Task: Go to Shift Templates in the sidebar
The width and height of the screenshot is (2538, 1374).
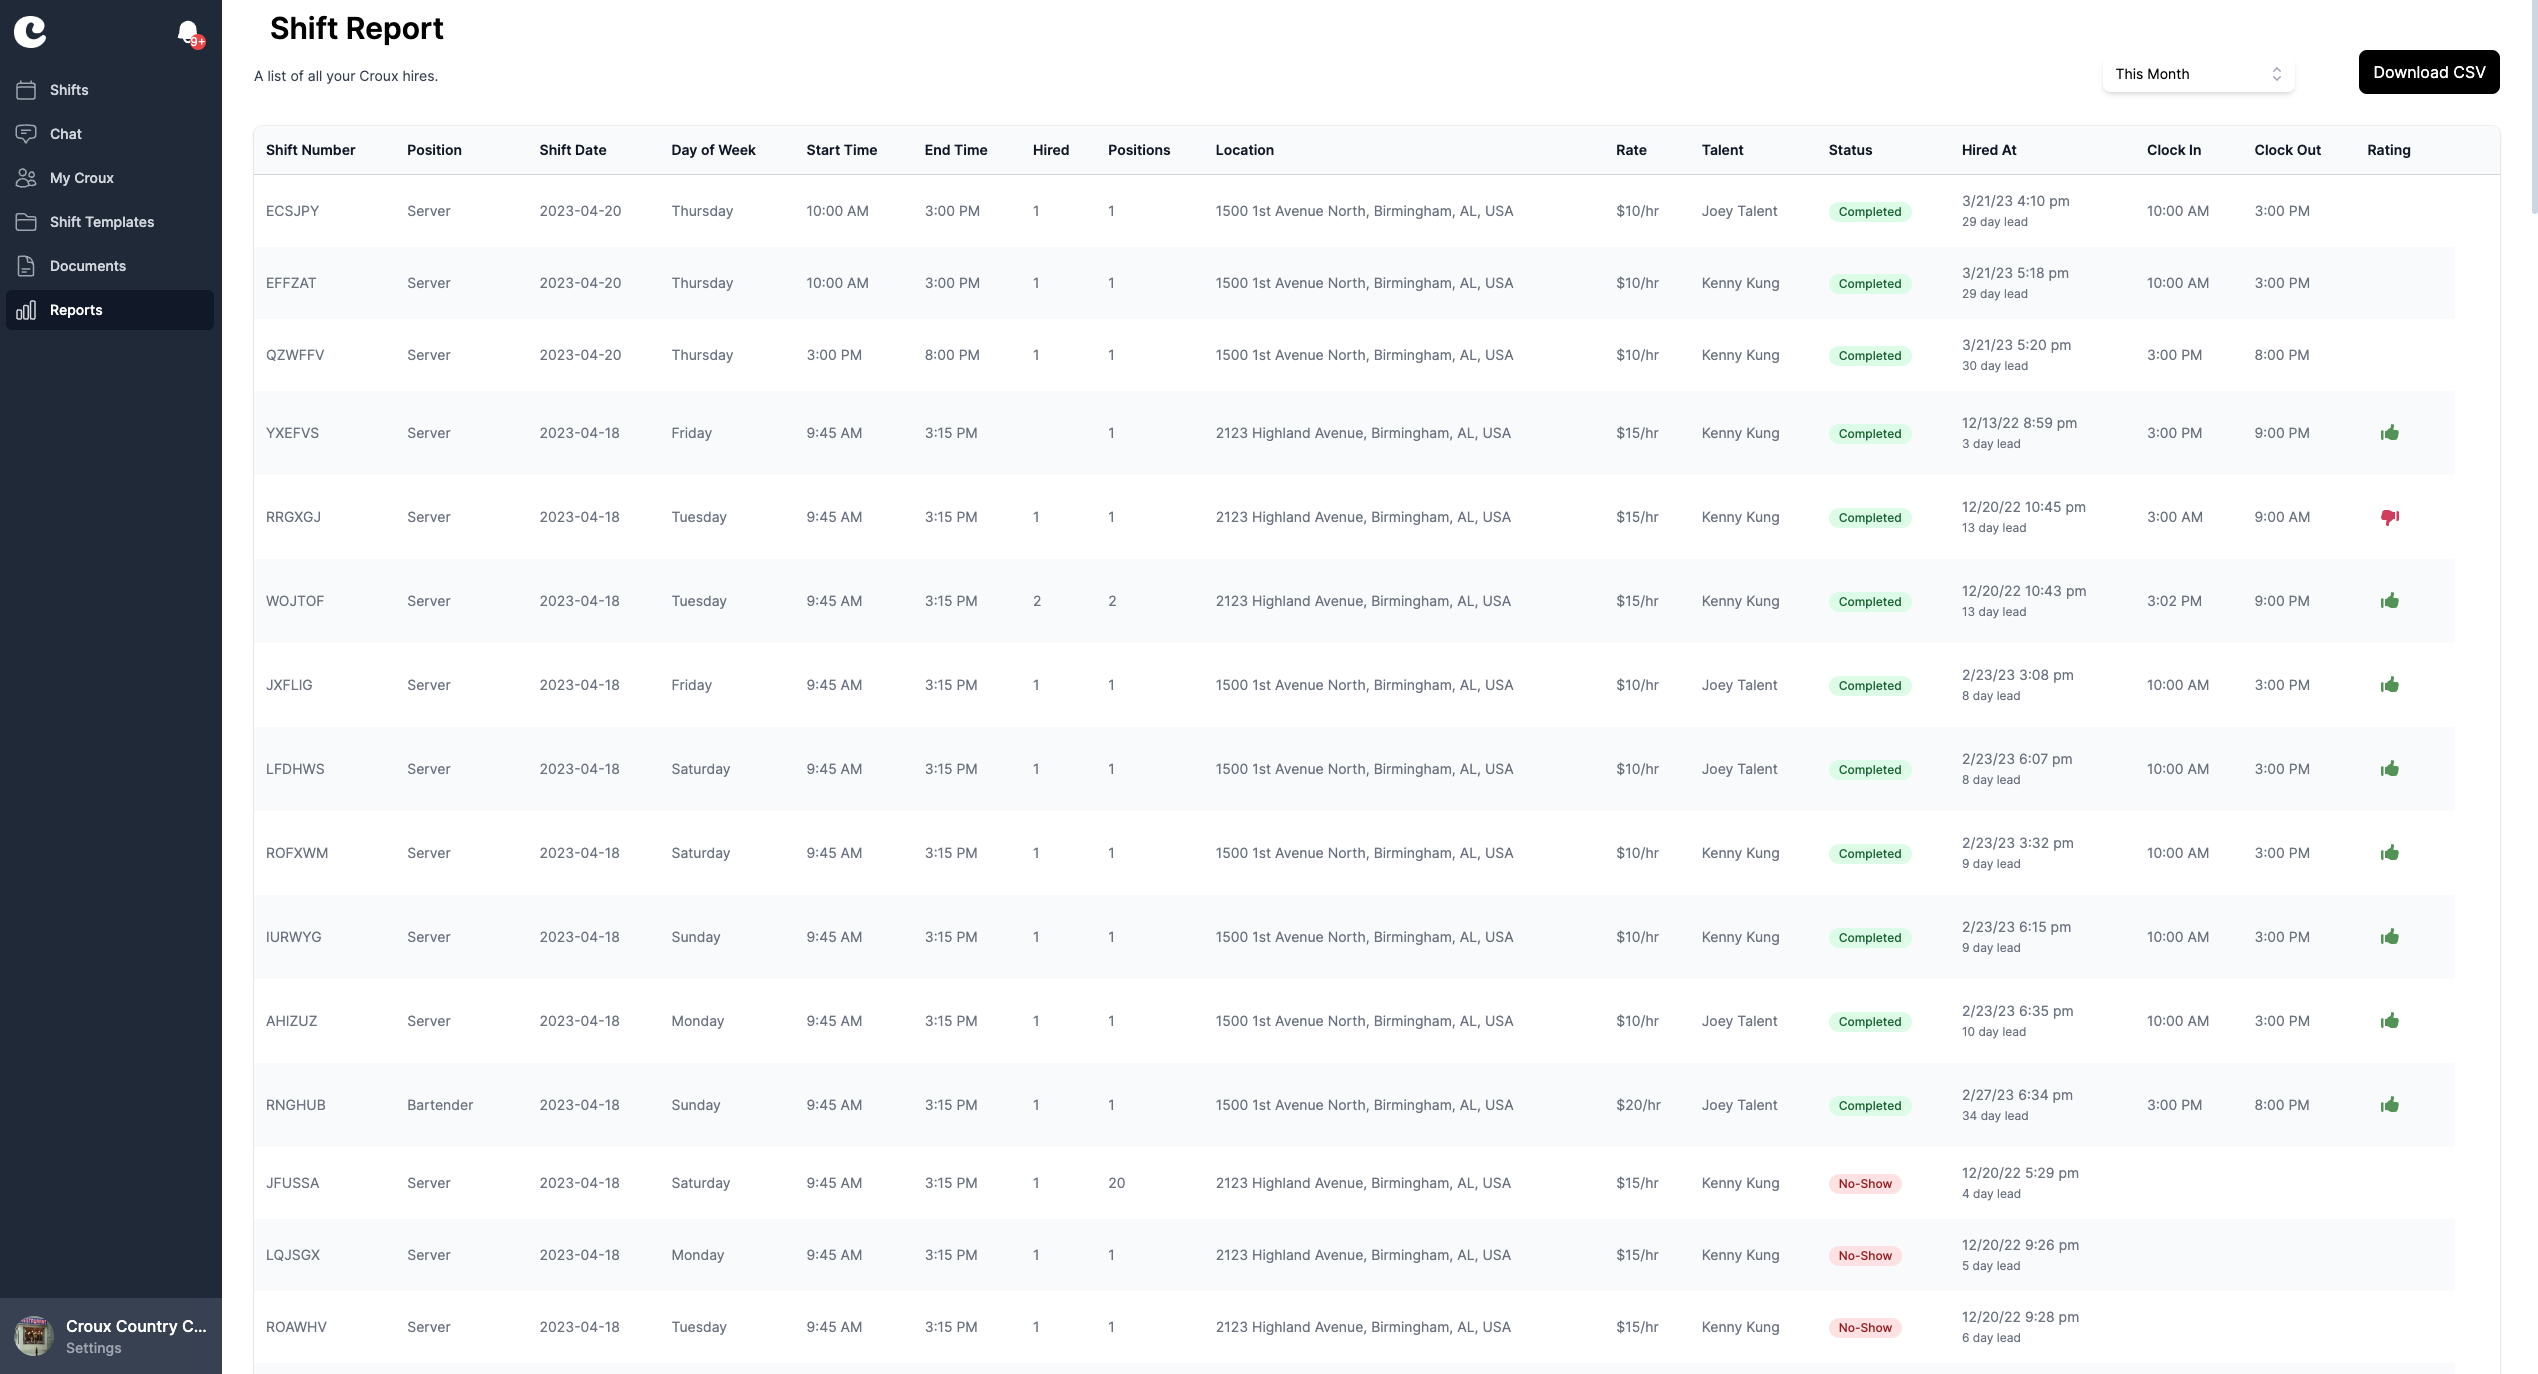Action: pyautogui.click(x=102, y=222)
